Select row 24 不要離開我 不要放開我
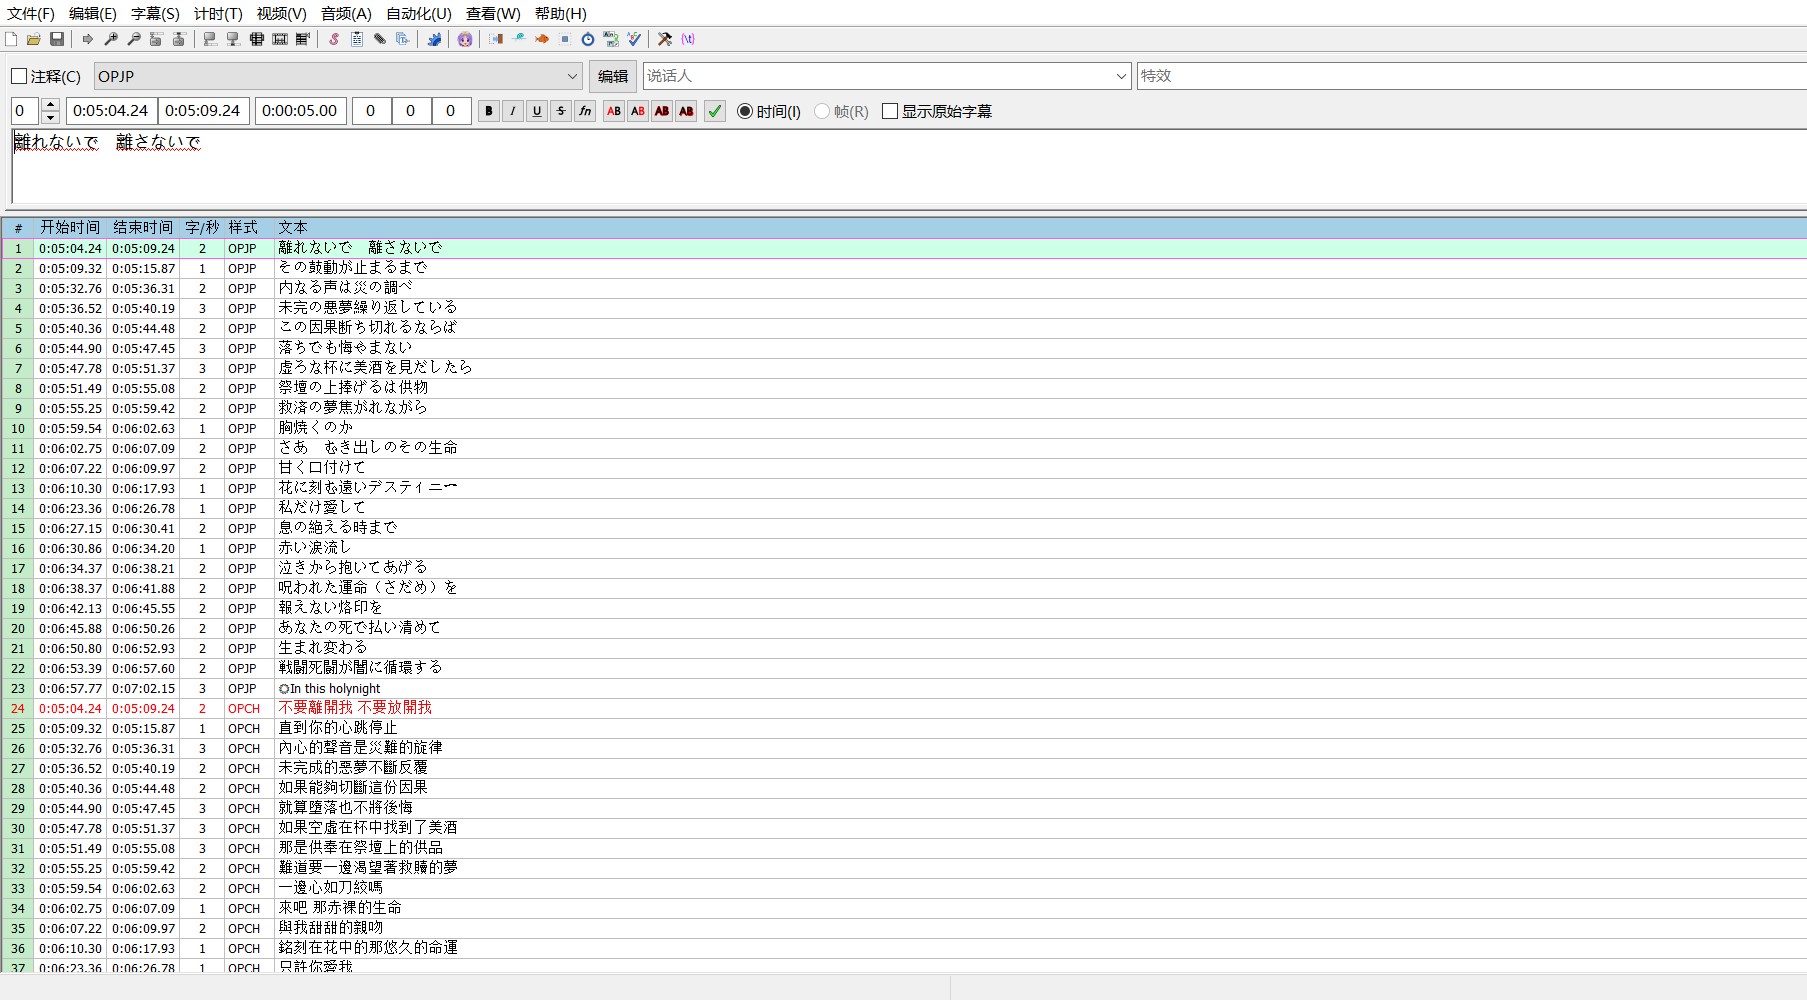The width and height of the screenshot is (1807, 1000). (904, 708)
